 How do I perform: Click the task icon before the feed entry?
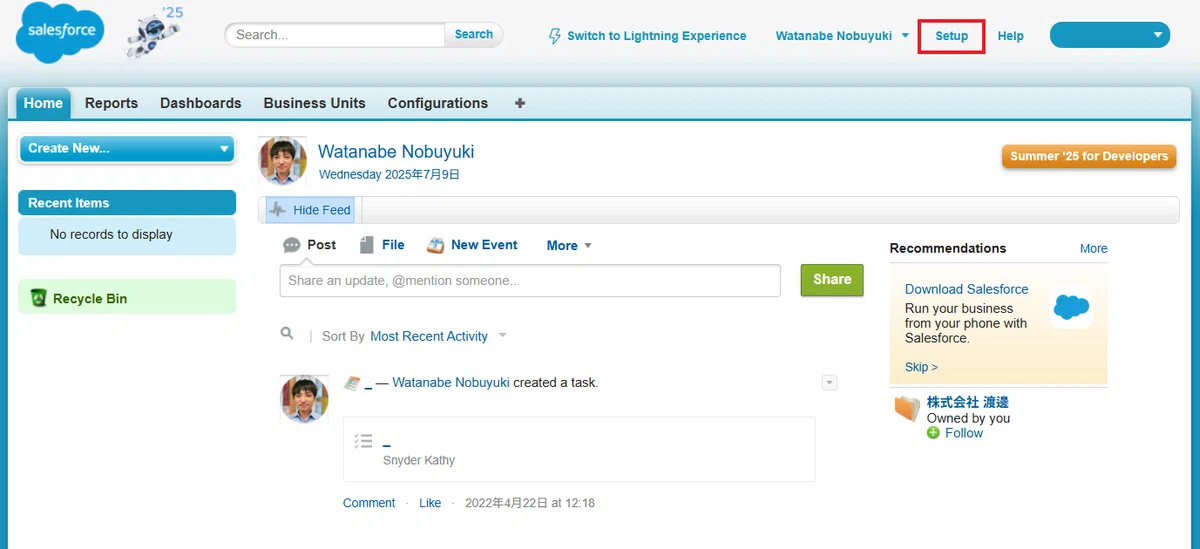point(351,383)
